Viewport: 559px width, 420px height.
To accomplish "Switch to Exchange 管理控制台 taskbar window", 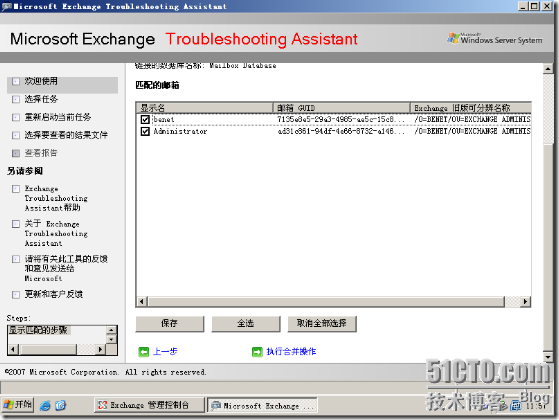I will 149,405.
